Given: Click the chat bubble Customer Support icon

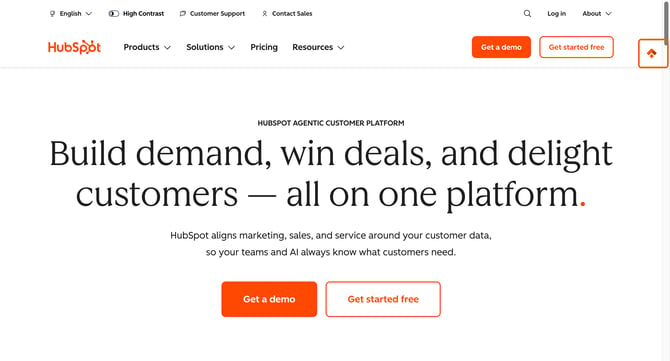Looking at the screenshot, I should [x=183, y=14].
